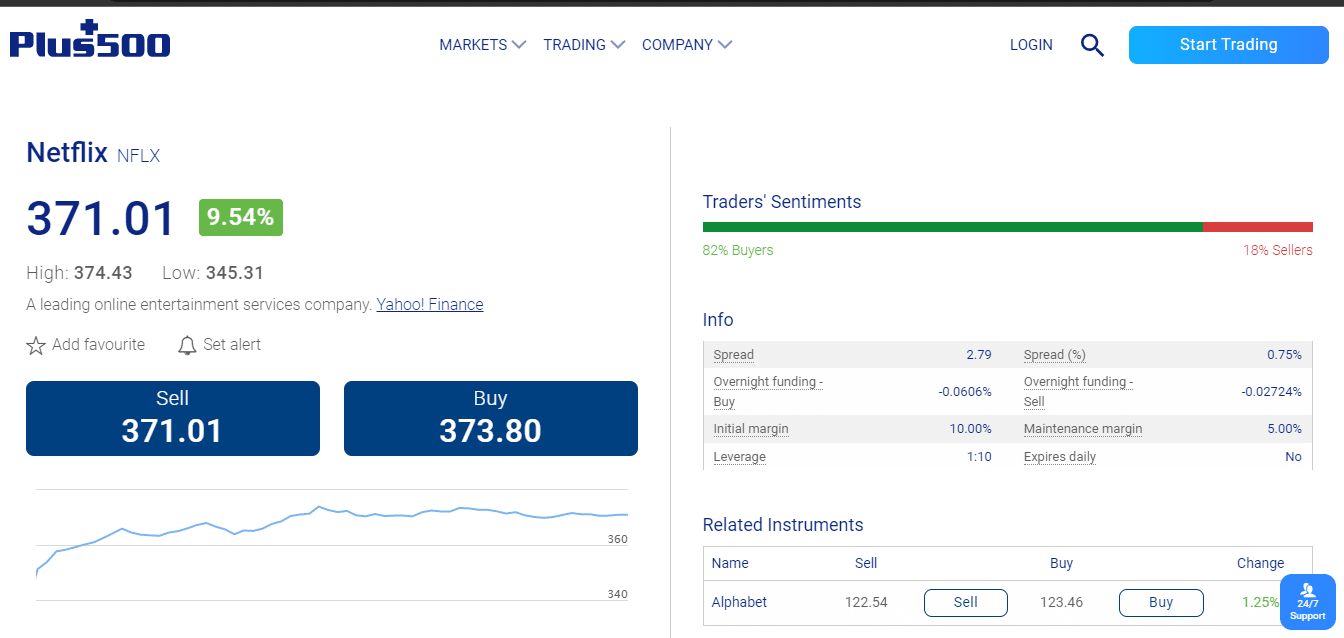Image resolution: width=1344 pixels, height=638 pixels.
Task: Click the Leverage value 1:10
Action: point(980,457)
